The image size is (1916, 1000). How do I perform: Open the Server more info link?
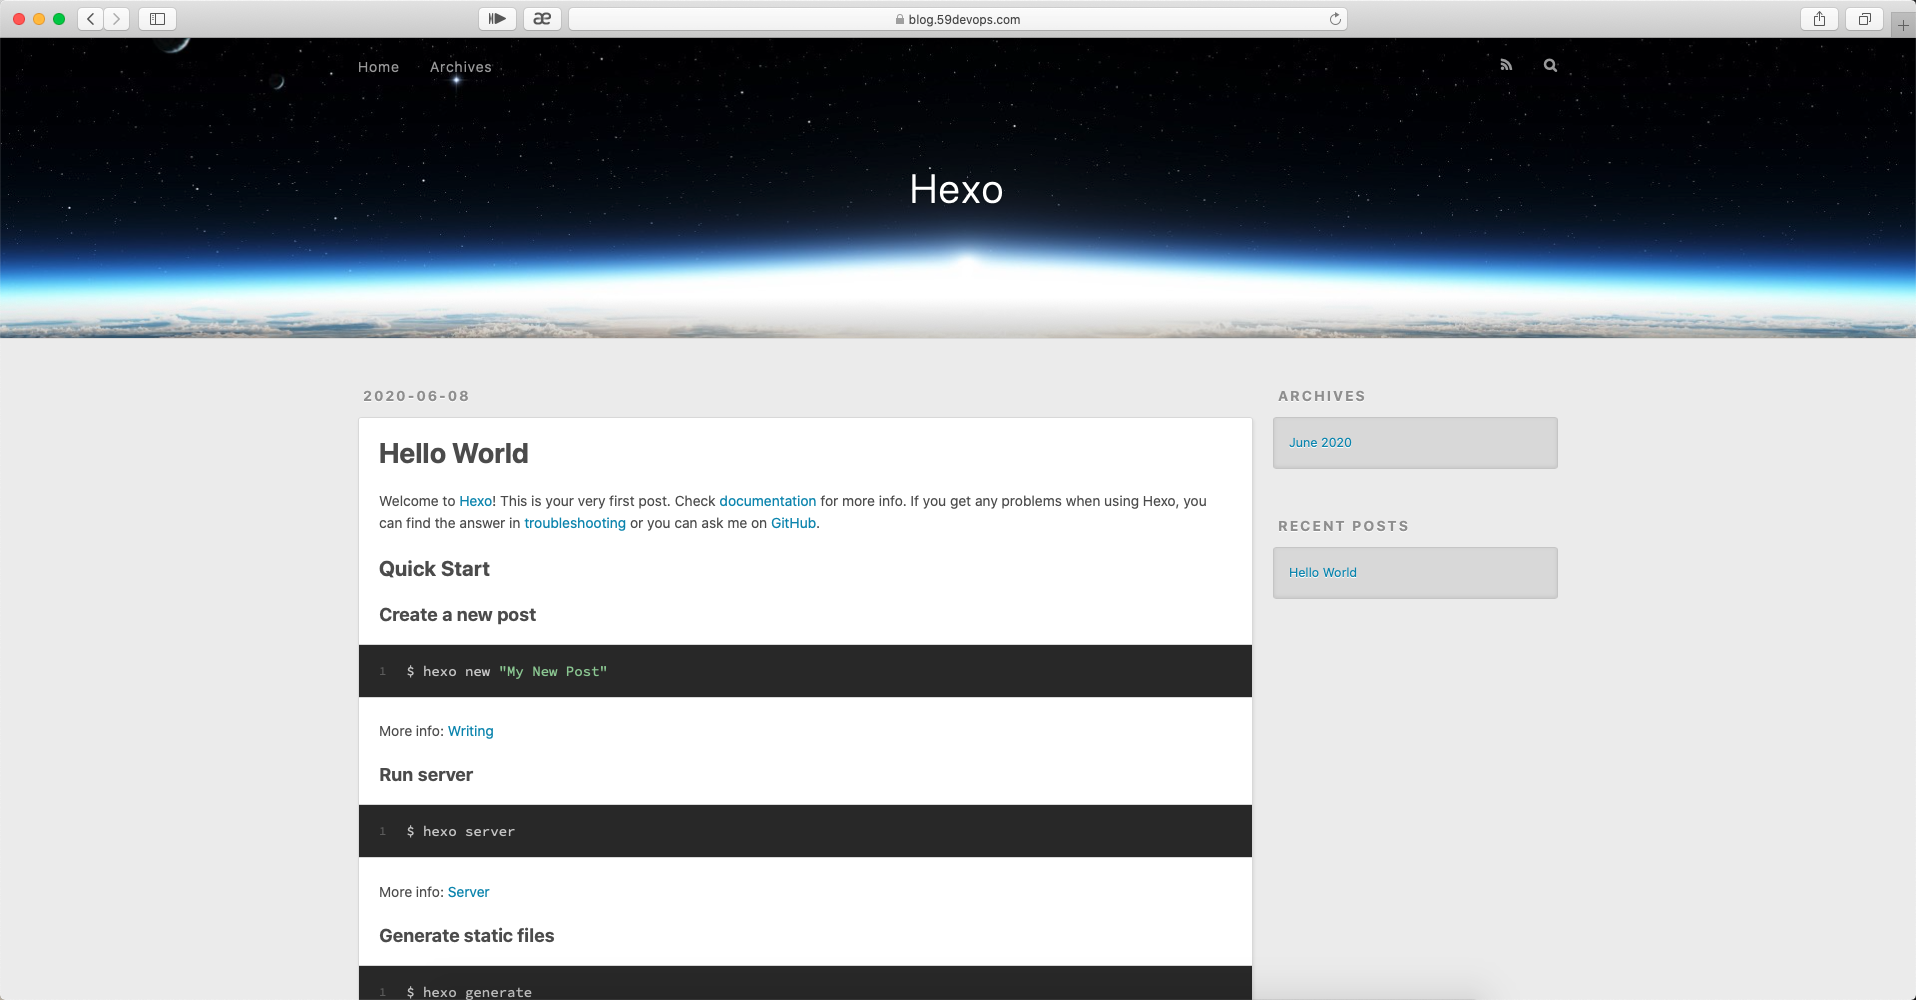pos(468,892)
